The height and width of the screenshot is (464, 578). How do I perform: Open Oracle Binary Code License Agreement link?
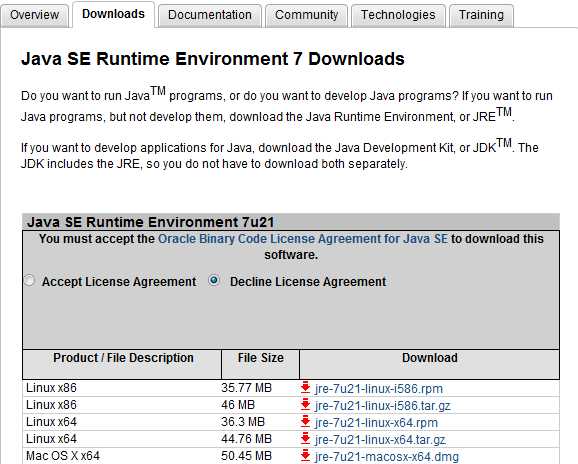(x=303, y=239)
